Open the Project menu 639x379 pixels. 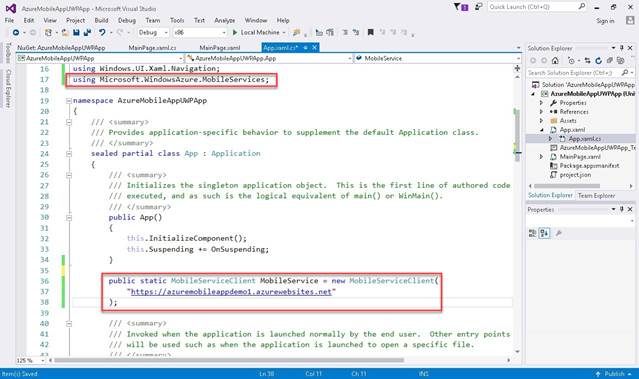tap(75, 20)
